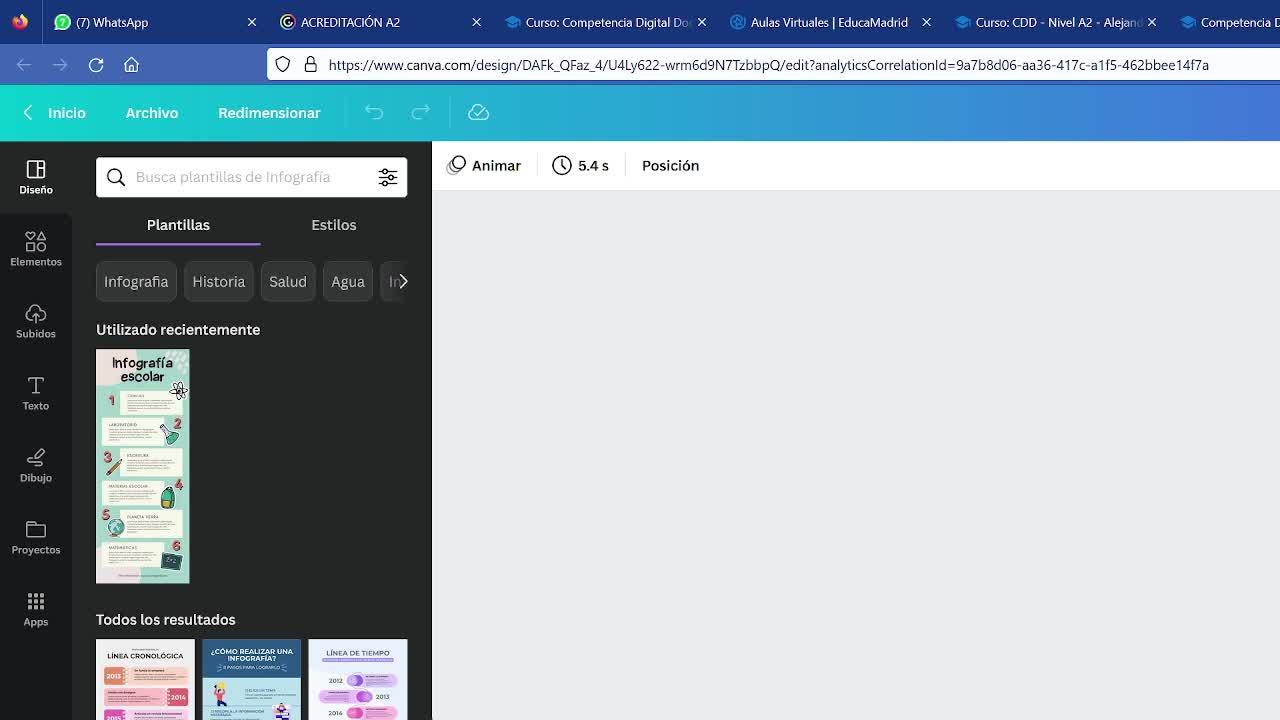Click the magnifier search icon
The height and width of the screenshot is (720, 1280).
click(x=116, y=177)
